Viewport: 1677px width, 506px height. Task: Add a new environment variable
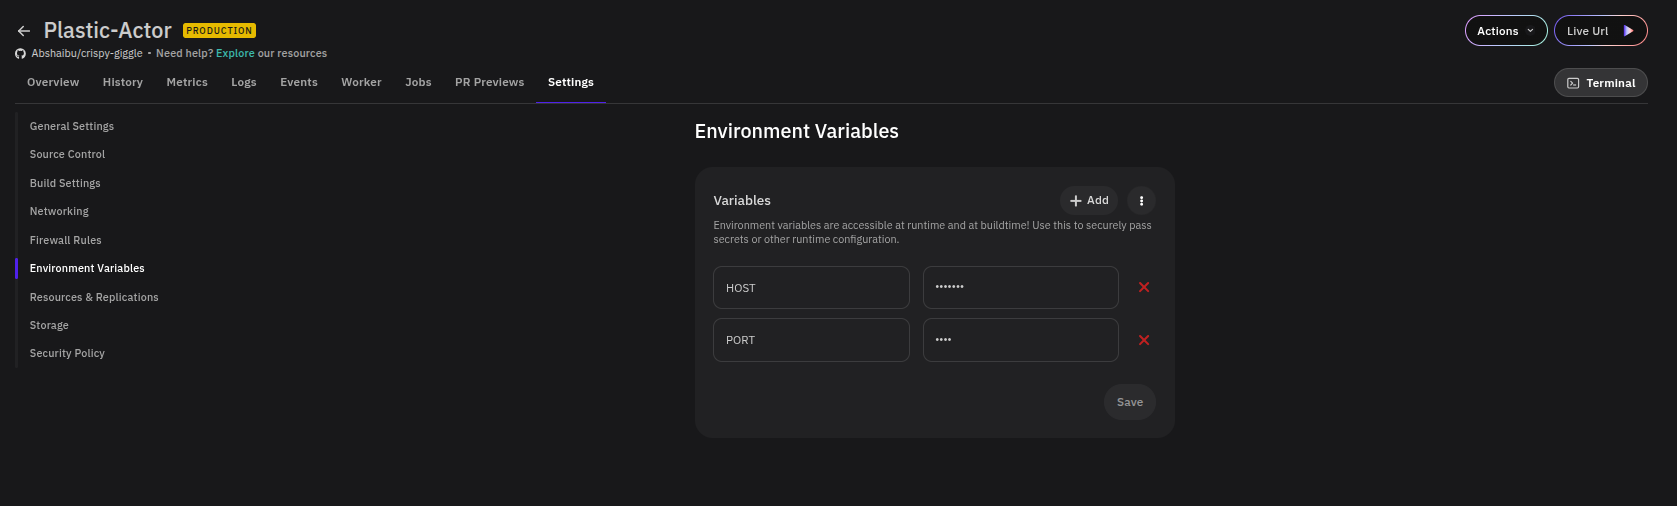[1089, 200]
